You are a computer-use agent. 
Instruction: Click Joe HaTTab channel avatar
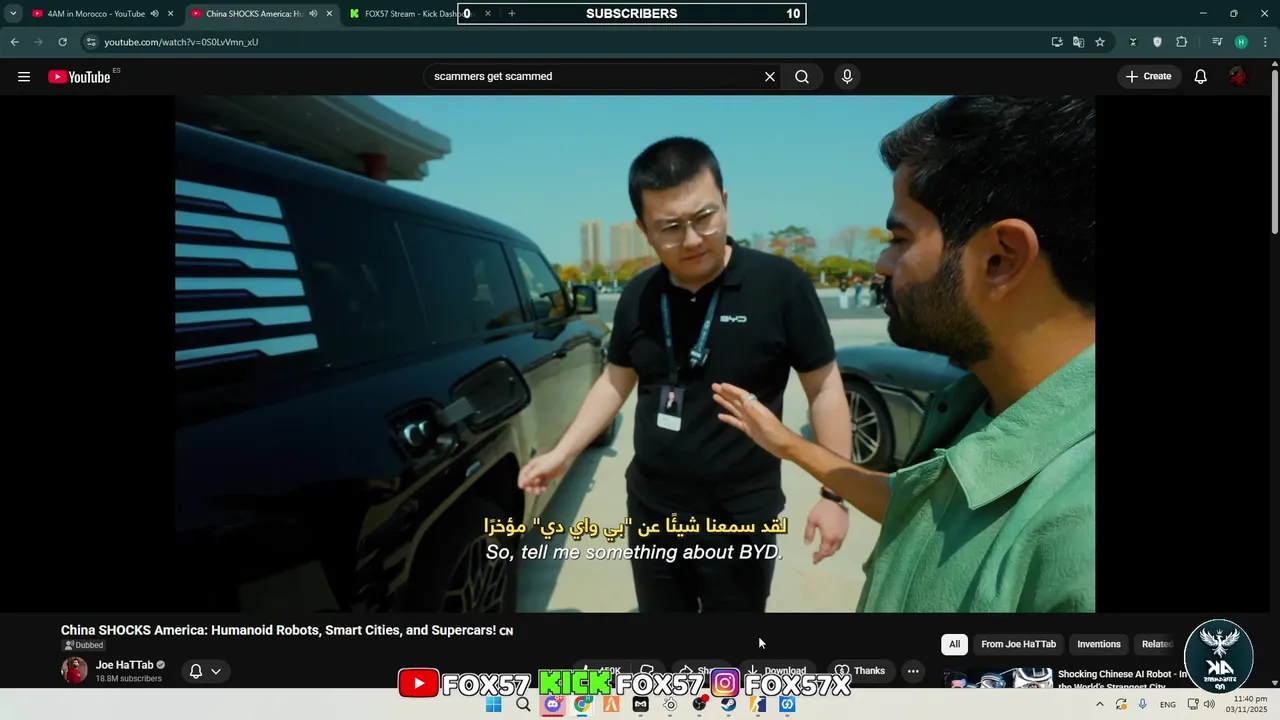[x=75, y=671]
